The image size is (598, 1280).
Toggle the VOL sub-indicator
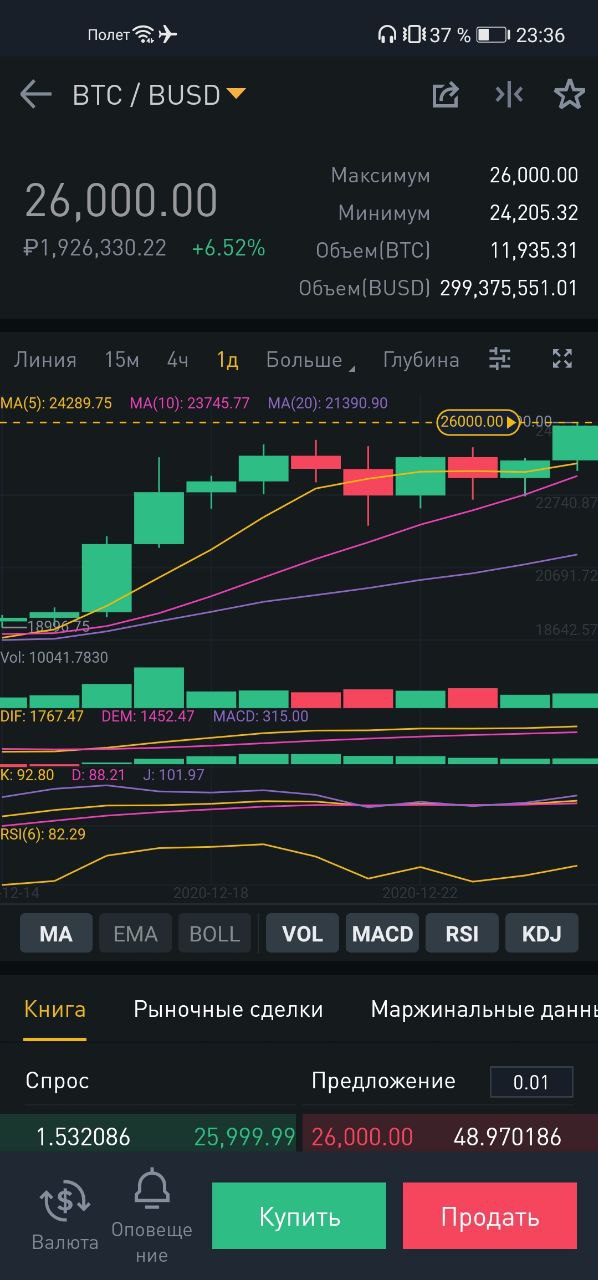(303, 934)
